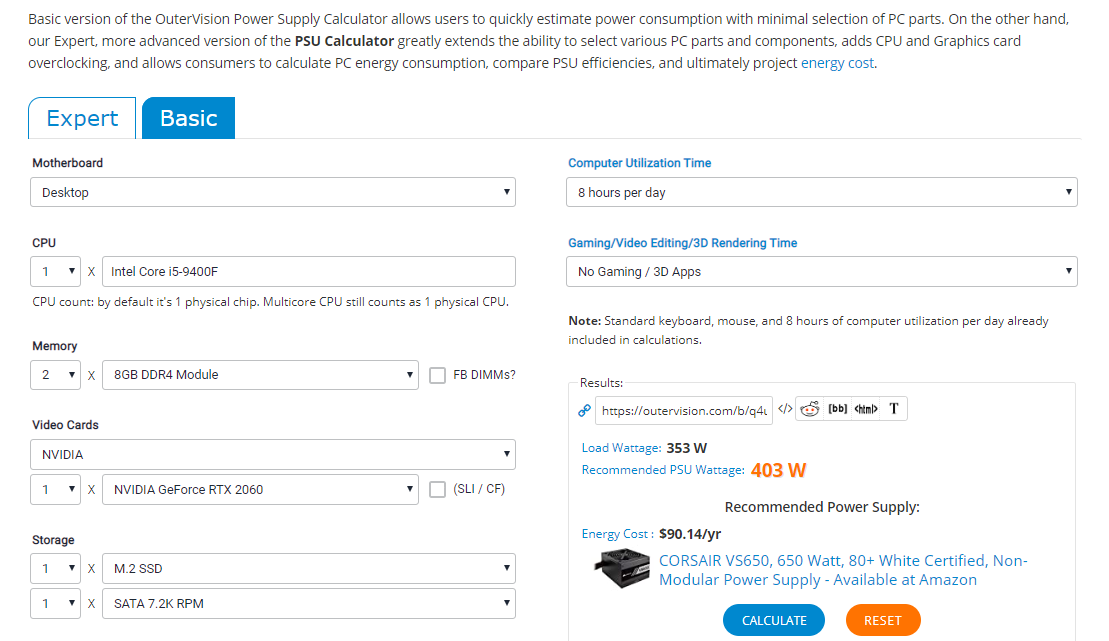Copy results as HTML code
Screen dimensions: 1109x641
(866, 409)
